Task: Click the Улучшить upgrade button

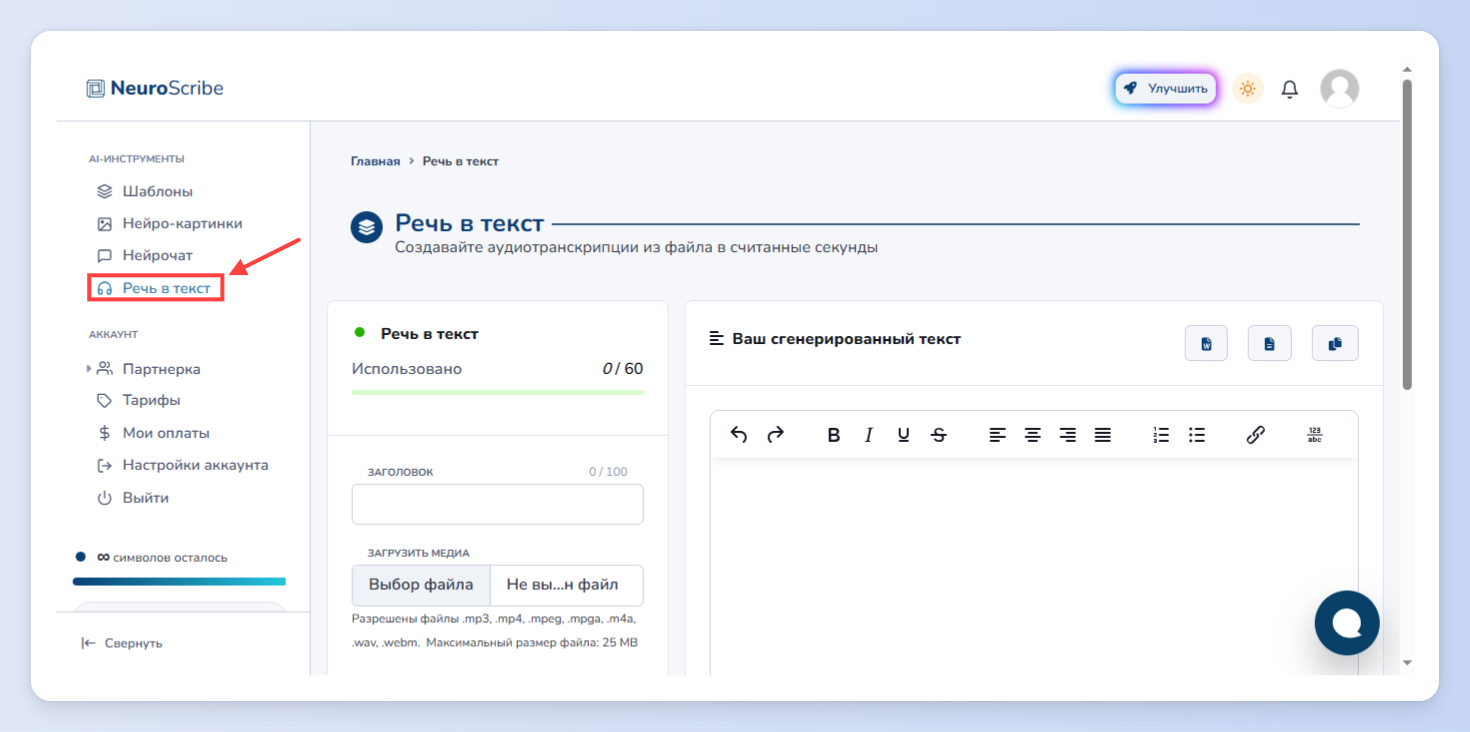Action: [1166, 88]
